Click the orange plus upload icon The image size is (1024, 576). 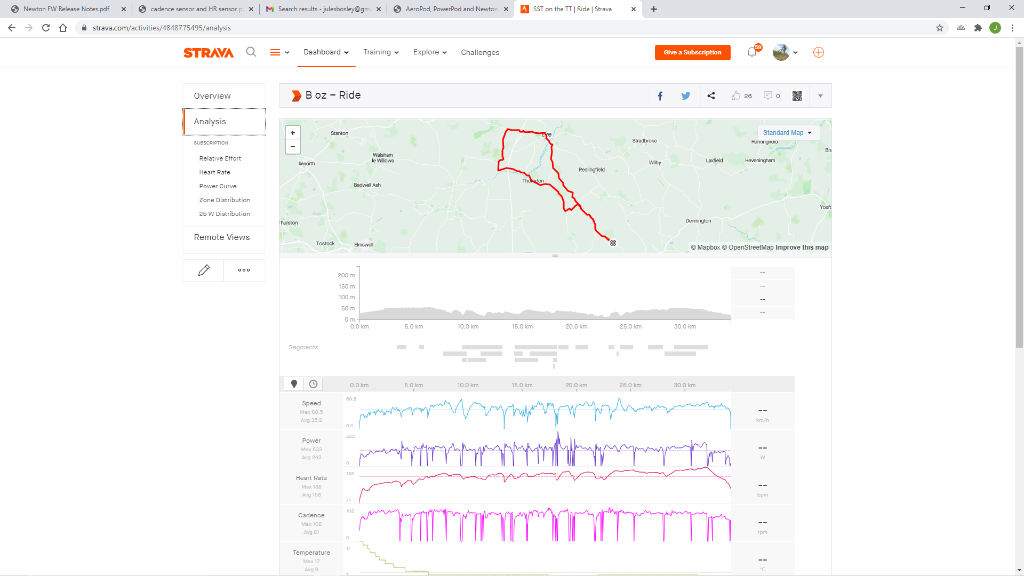coord(818,52)
